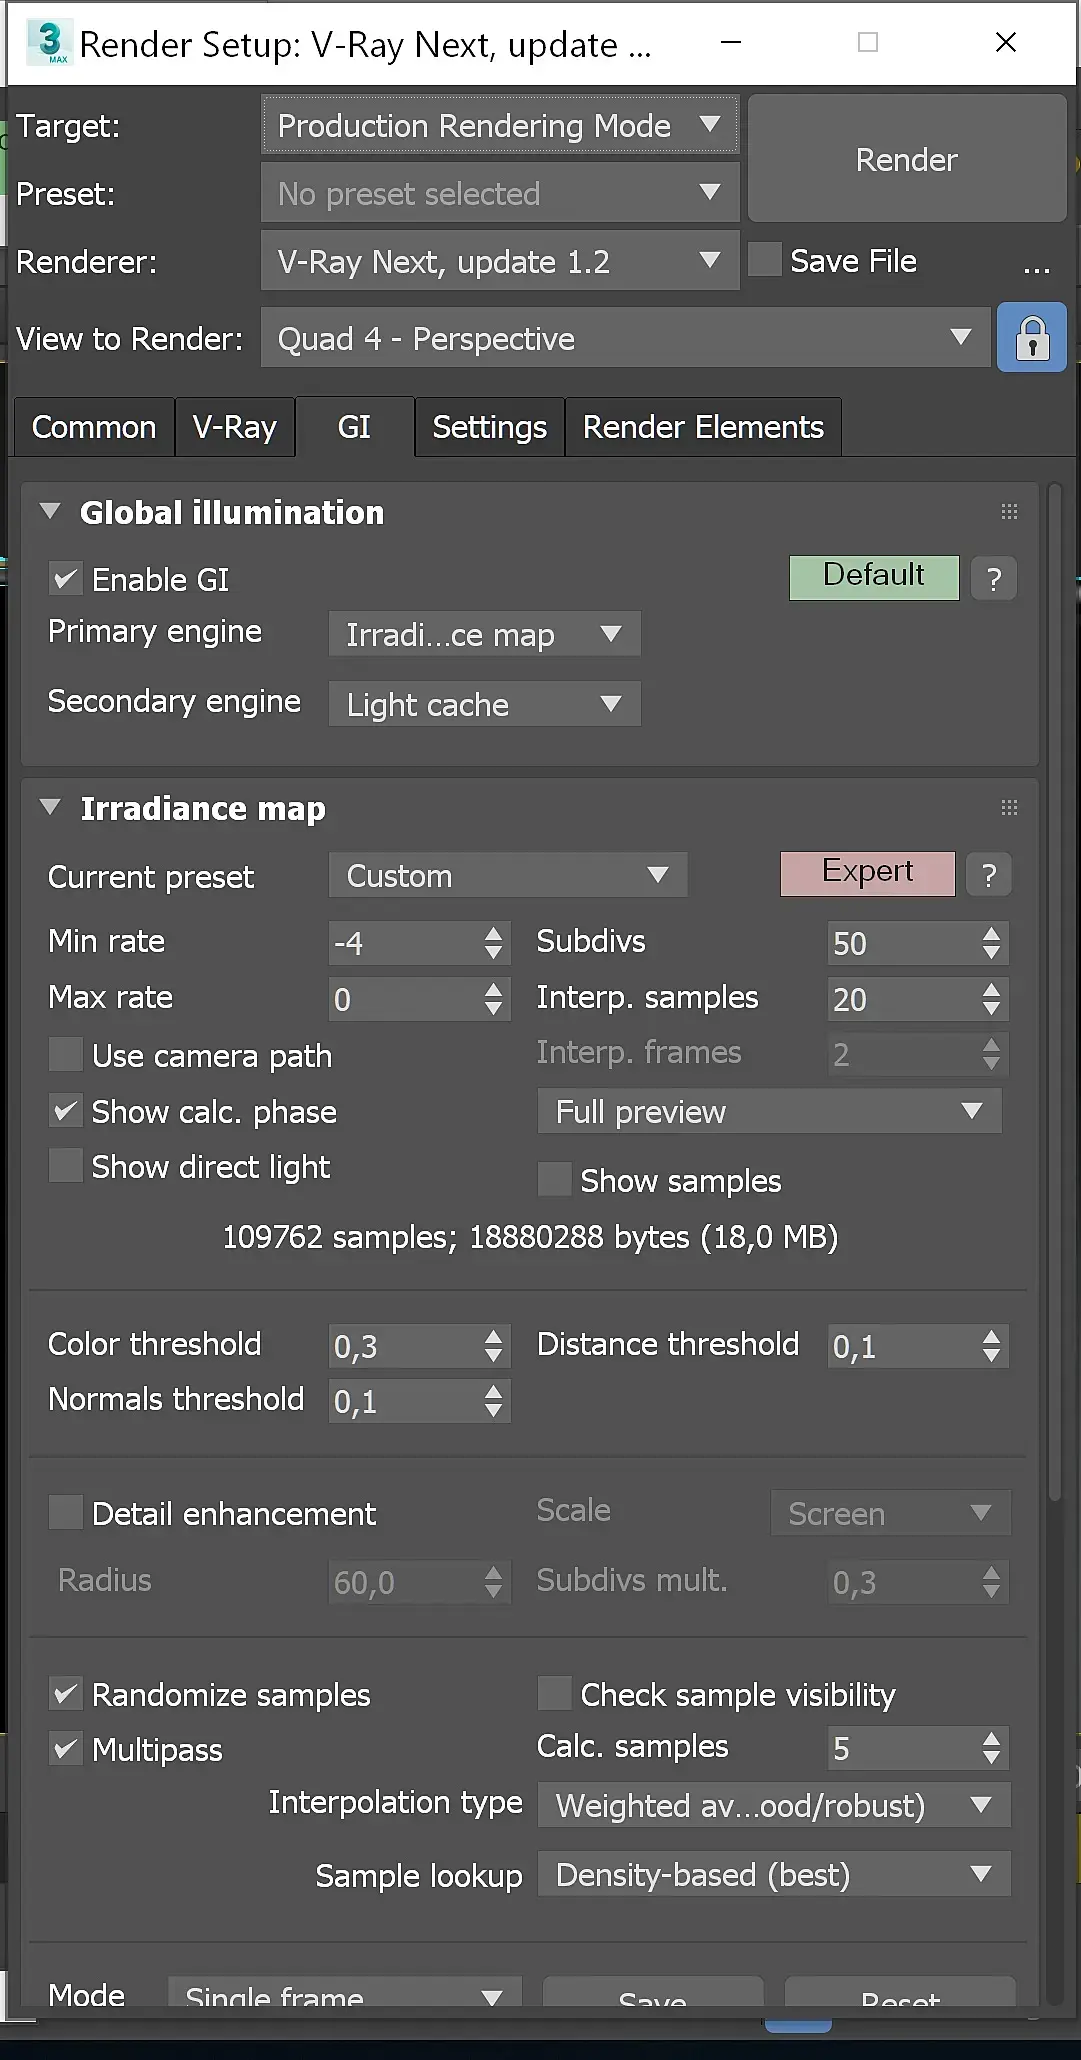This screenshot has width=1081, height=2060.
Task: Click the lock view to render icon
Action: tap(1031, 339)
